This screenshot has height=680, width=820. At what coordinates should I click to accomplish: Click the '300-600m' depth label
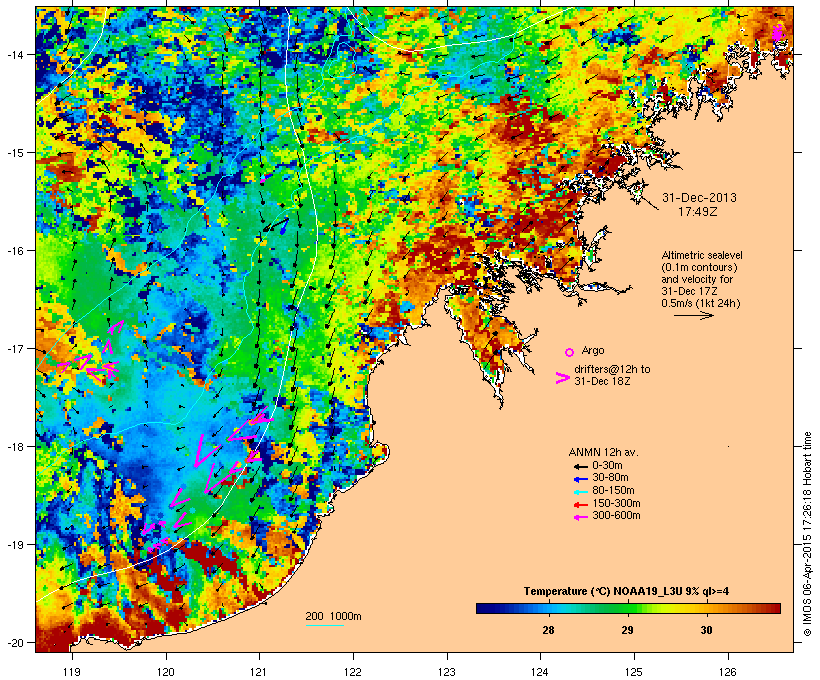click(616, 516)
